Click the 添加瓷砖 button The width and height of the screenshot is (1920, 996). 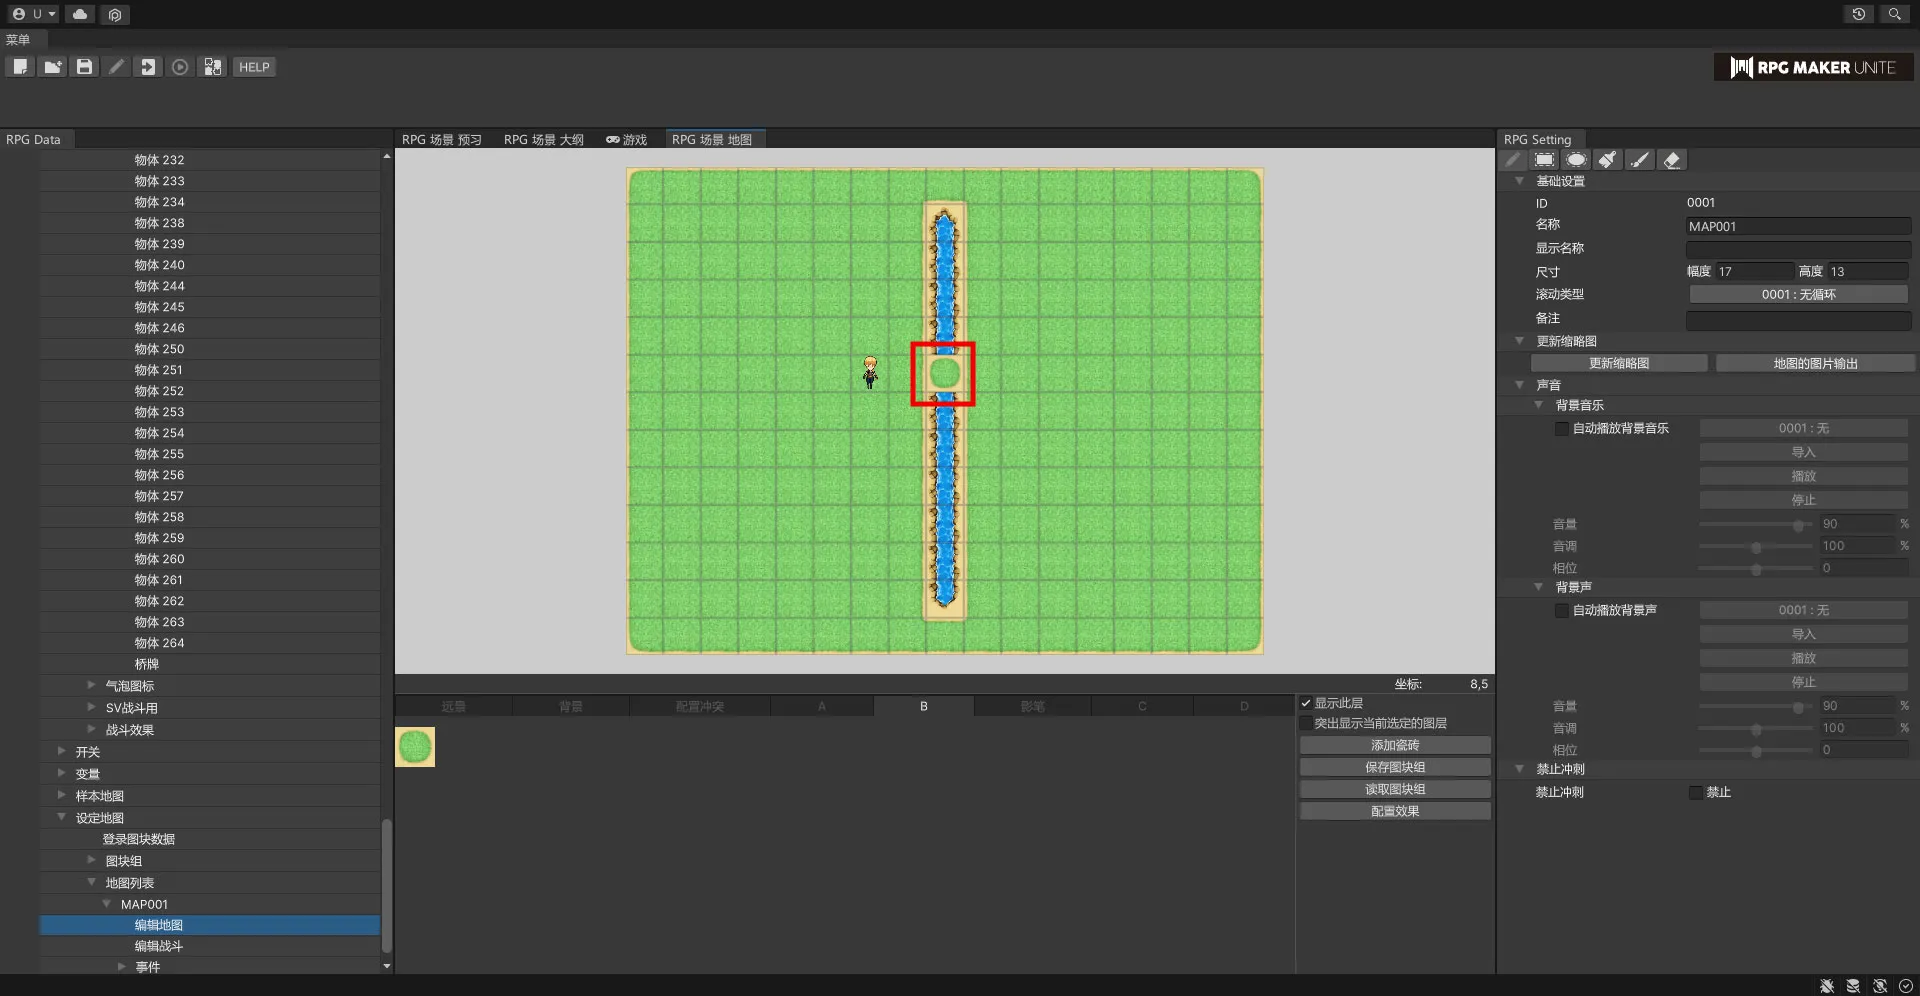[x=1395, y=745]
